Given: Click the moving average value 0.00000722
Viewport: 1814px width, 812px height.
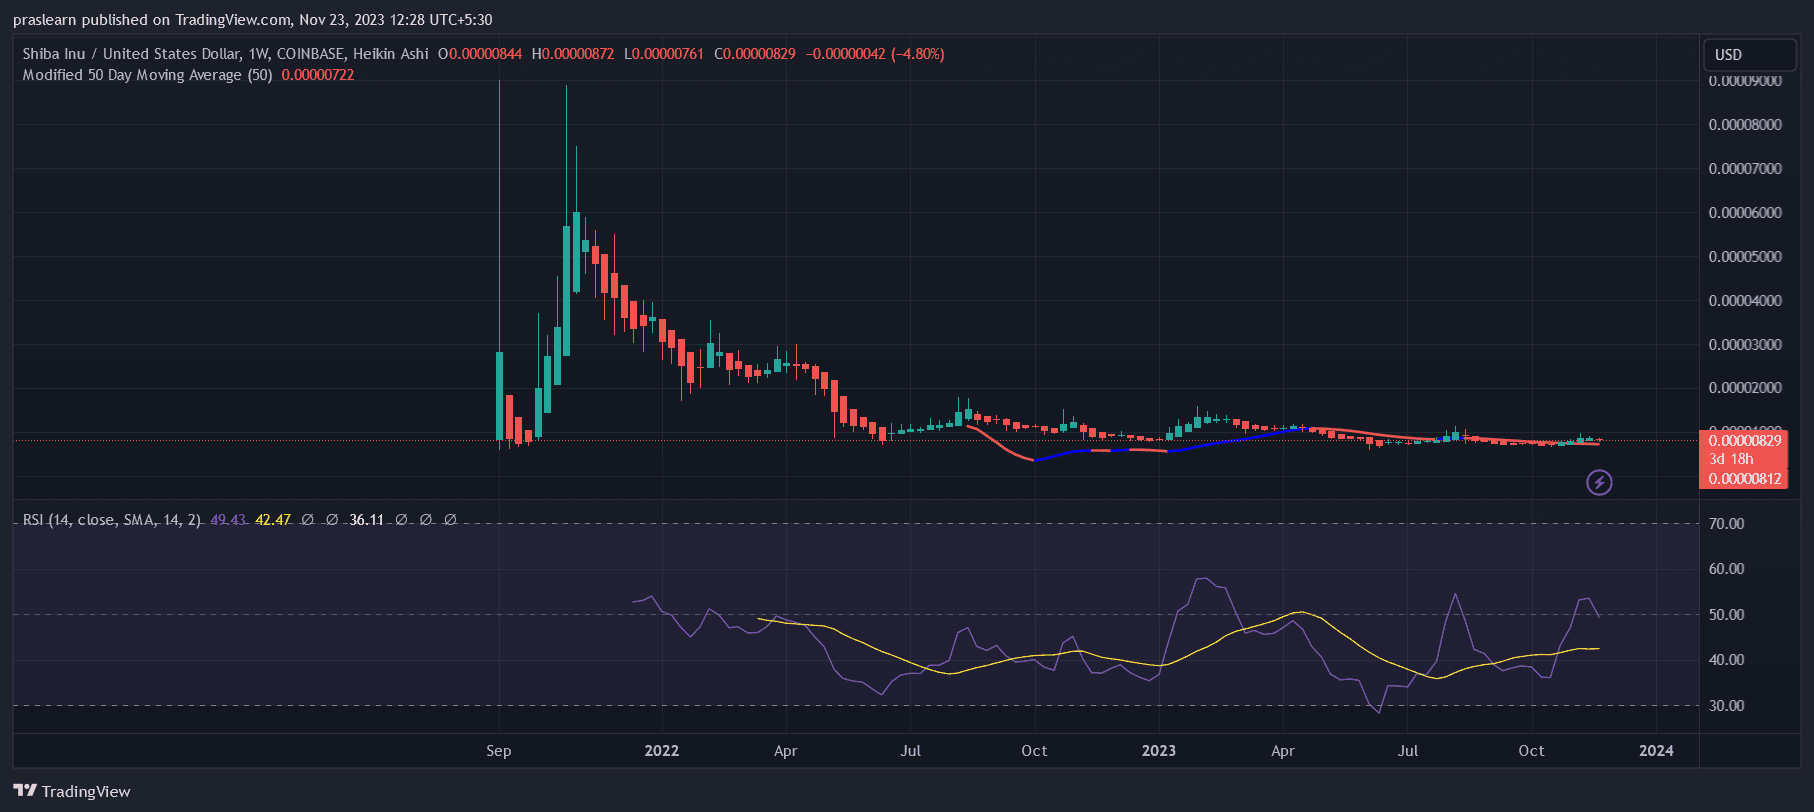Looking at the screenshot, I should pyautogui.click(x=318, y=75).
